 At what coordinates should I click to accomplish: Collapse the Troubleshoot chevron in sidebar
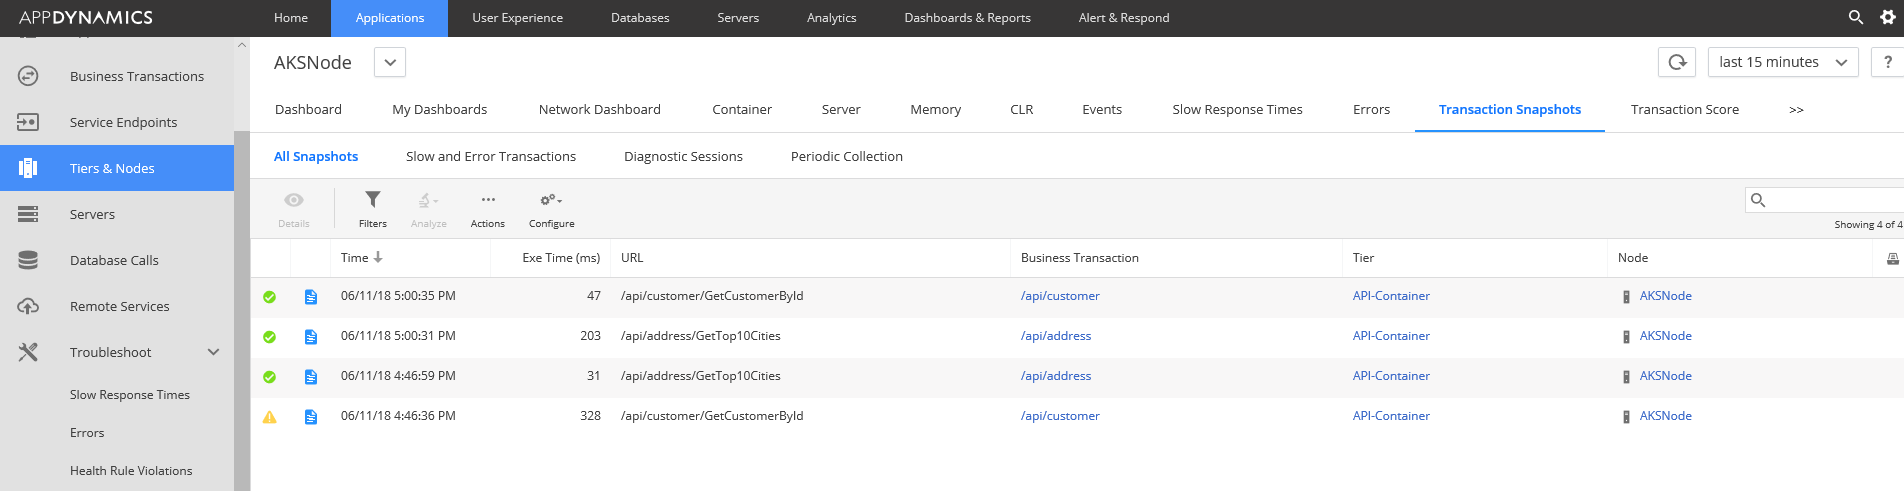[213, 352]
